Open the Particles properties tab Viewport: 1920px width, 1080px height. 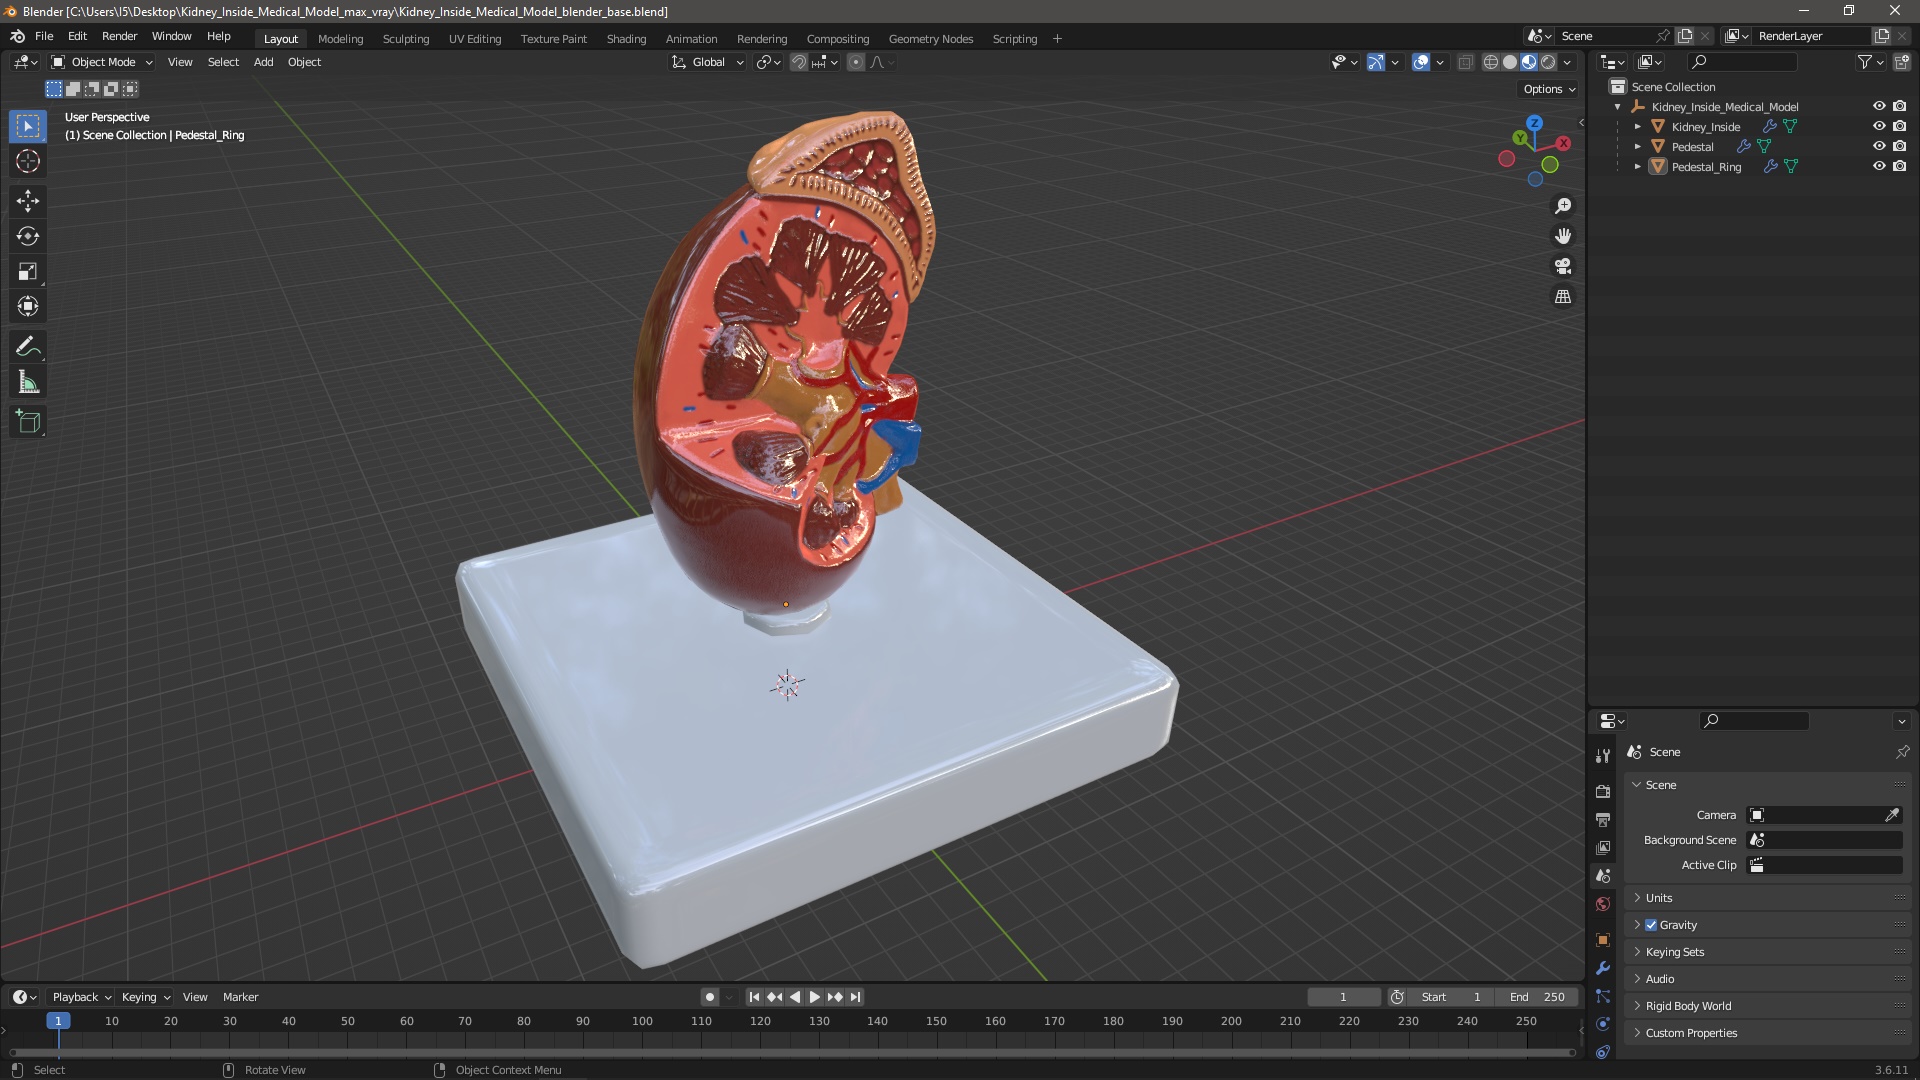[x=1603, y=996]
